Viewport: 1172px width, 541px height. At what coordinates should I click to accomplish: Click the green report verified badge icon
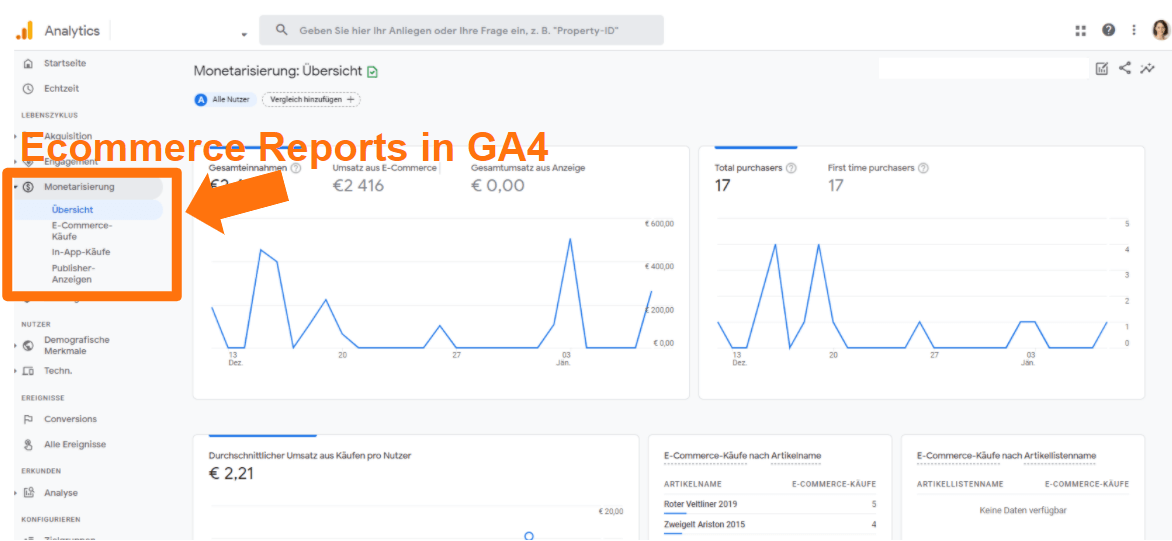372,72
